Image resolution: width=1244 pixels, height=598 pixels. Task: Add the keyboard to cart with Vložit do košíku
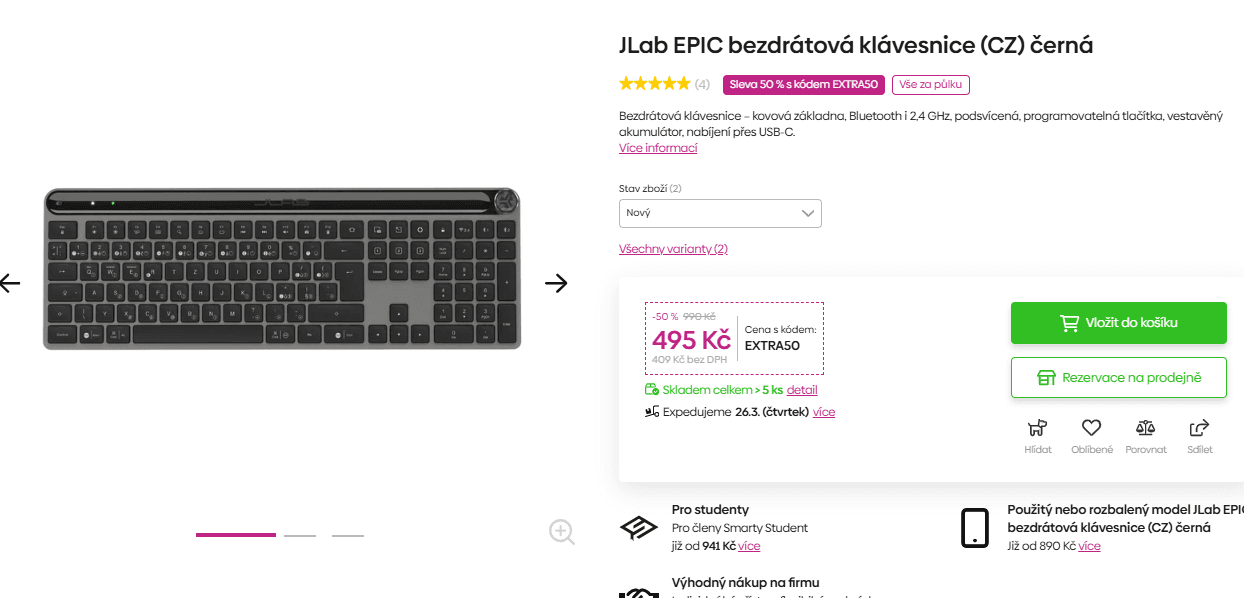click(x=1118, y=322)
